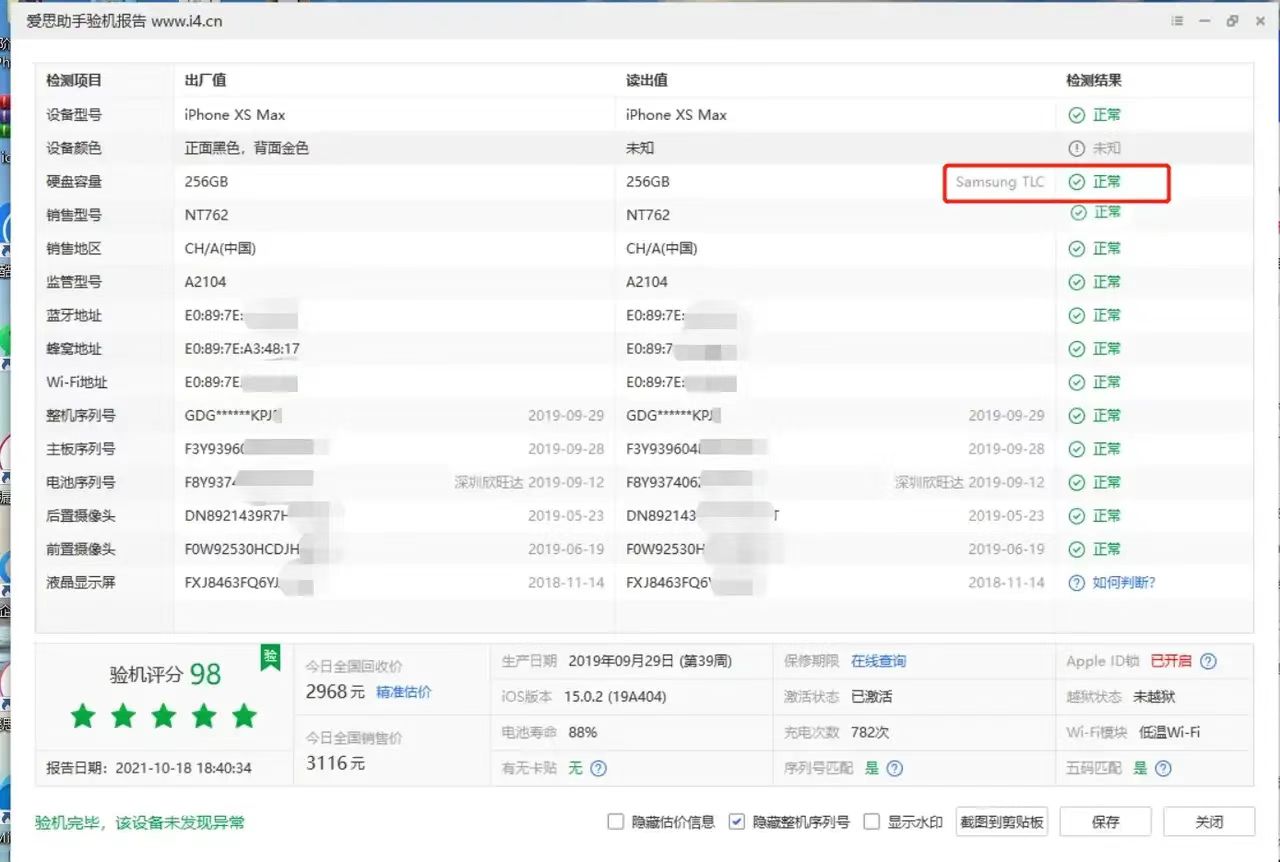Image resolution: width=1280 pixels, height=862 pixels.
Task: Open the 精准估价 link
Action: [x=404, y=692]
